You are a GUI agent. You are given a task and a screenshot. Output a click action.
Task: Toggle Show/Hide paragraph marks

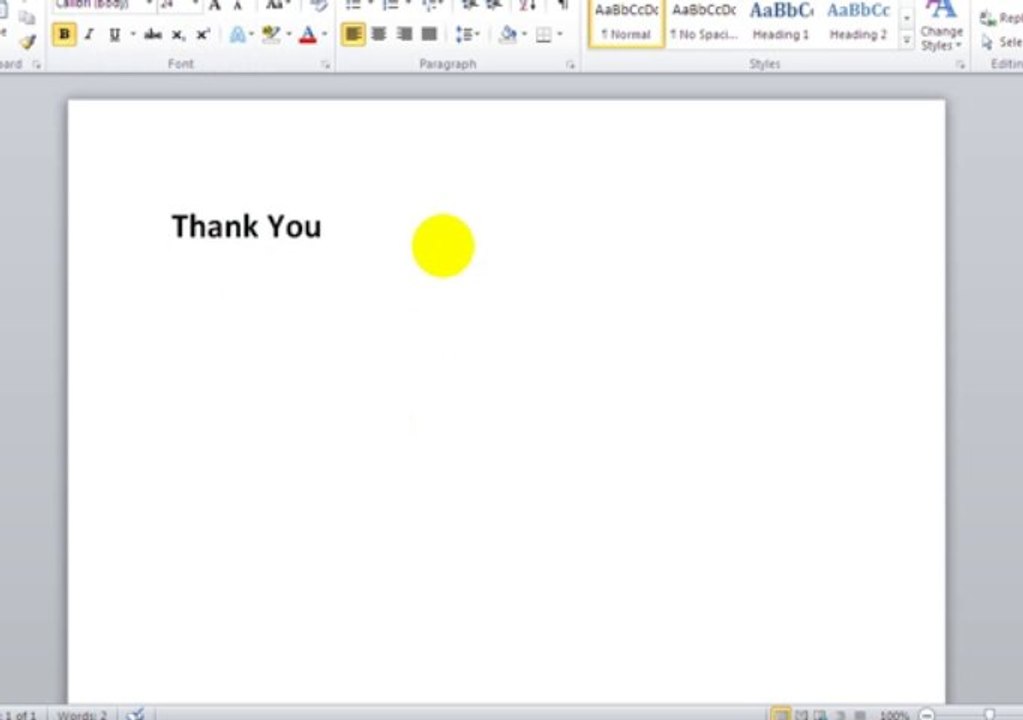(x=562, y=5)
